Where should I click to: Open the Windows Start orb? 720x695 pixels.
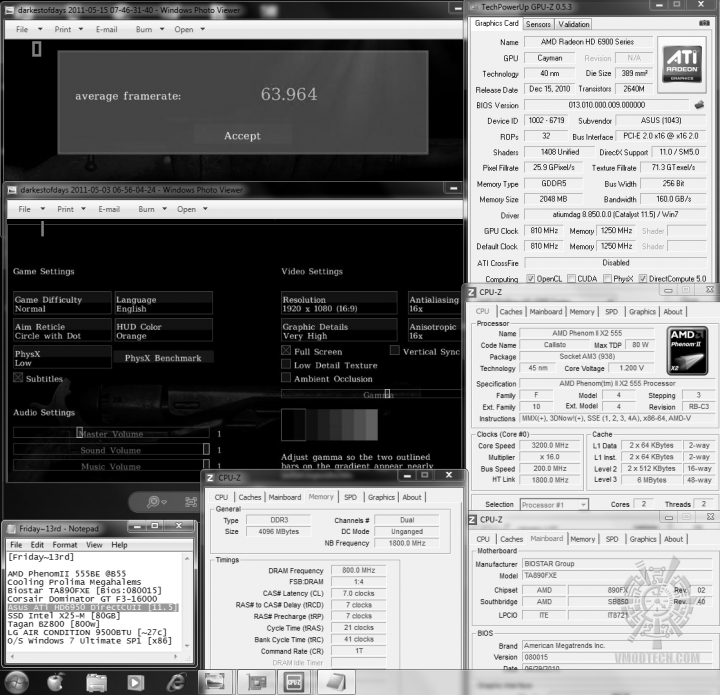[x=17, y=682]
